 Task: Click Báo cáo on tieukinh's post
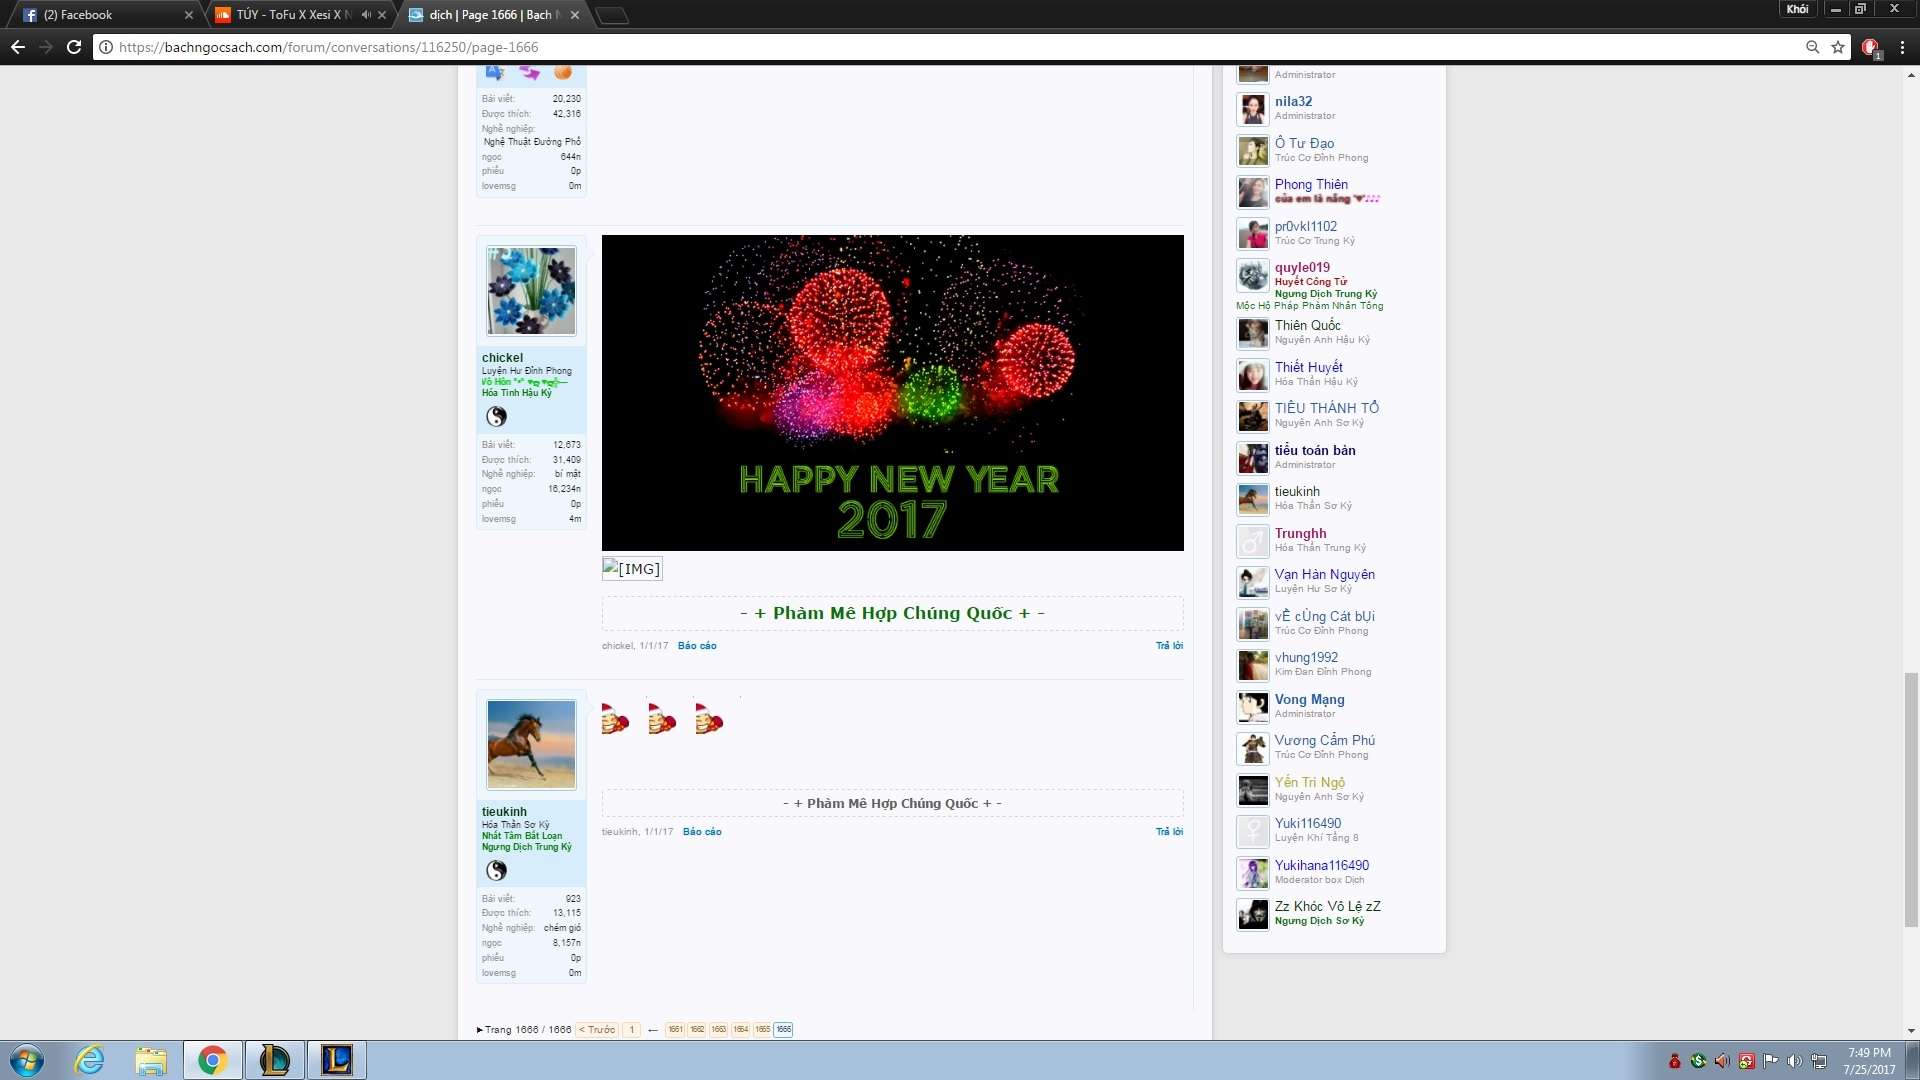click(x=702, y=832)
